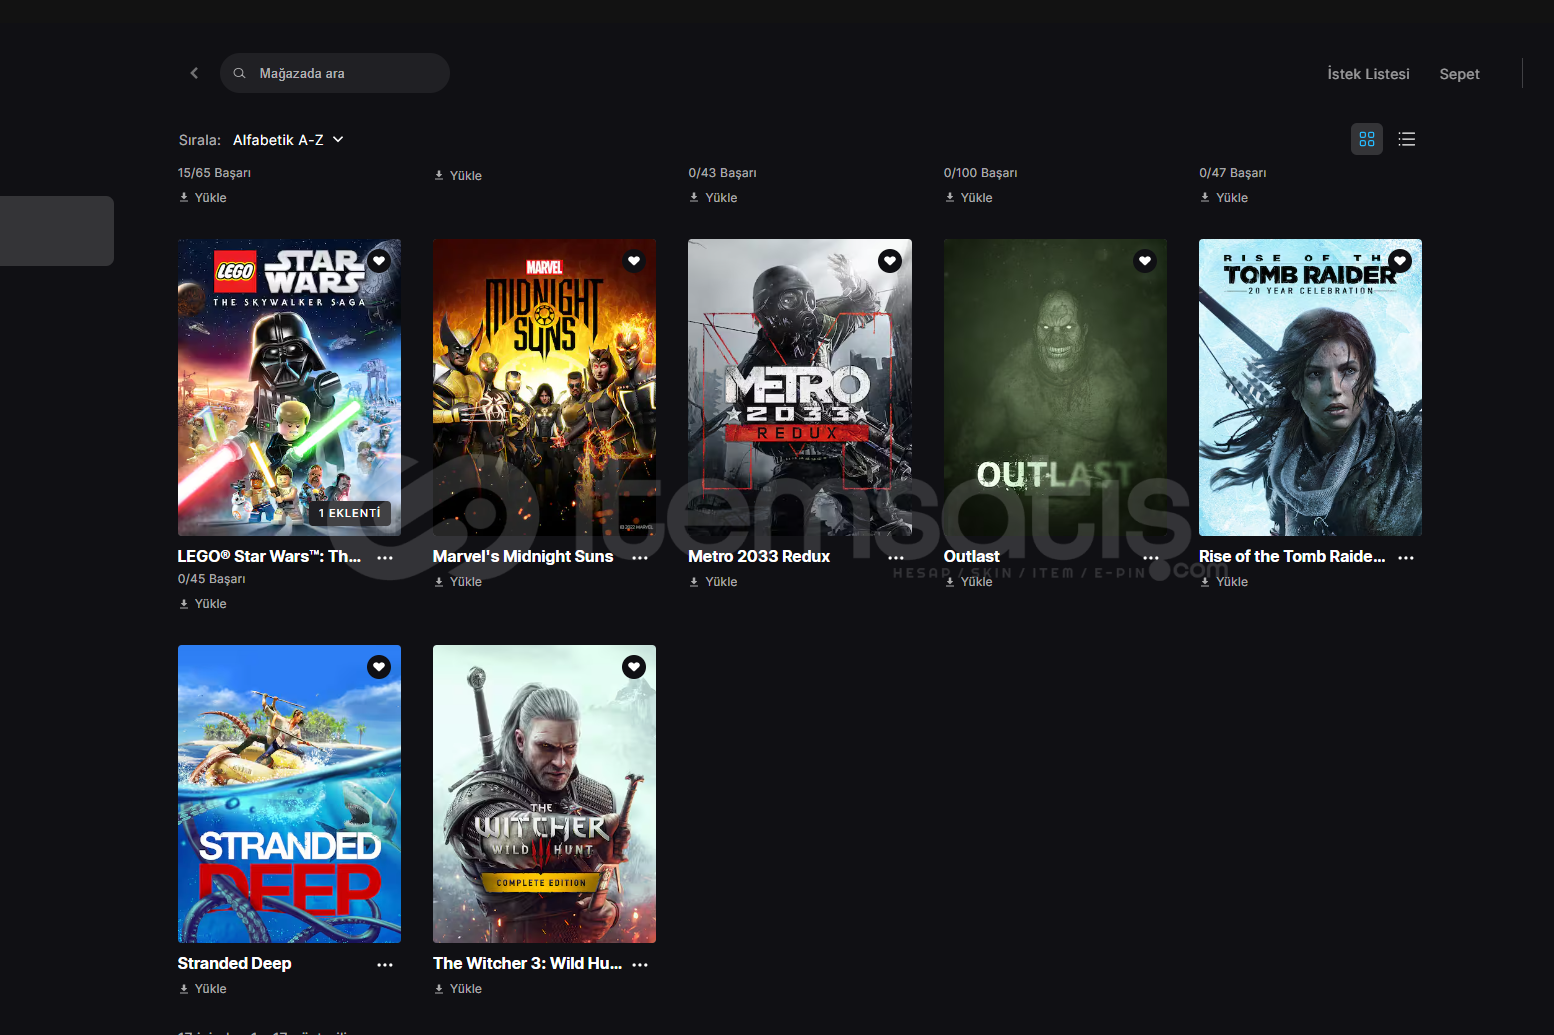Viewport: 1554px width, 1035px height.
Task: Go back using the left arrow icon
Action: (194, 73)
